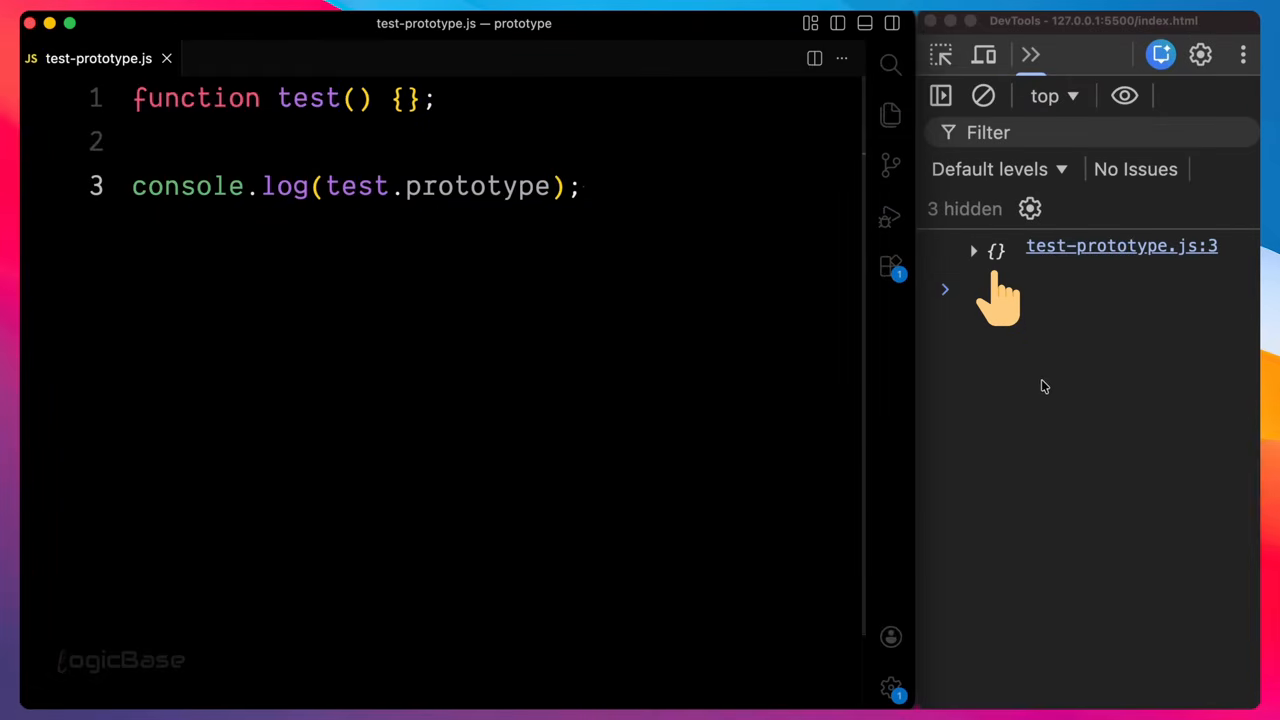This screenshot has height=720, width=1280.
Task: Open the 'top' JavaScript context dropdown
Action: [x=1054, y=96]
